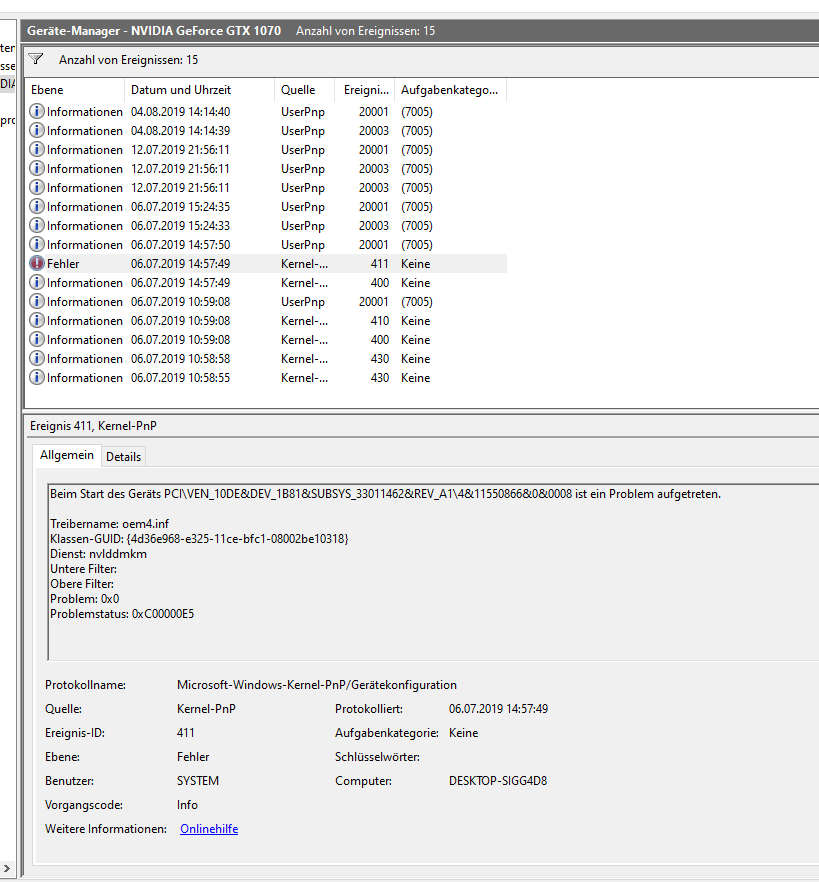
Task: Click the Protokolliert value 06.07.2019 14:57:49
Action: pos(498,709)
